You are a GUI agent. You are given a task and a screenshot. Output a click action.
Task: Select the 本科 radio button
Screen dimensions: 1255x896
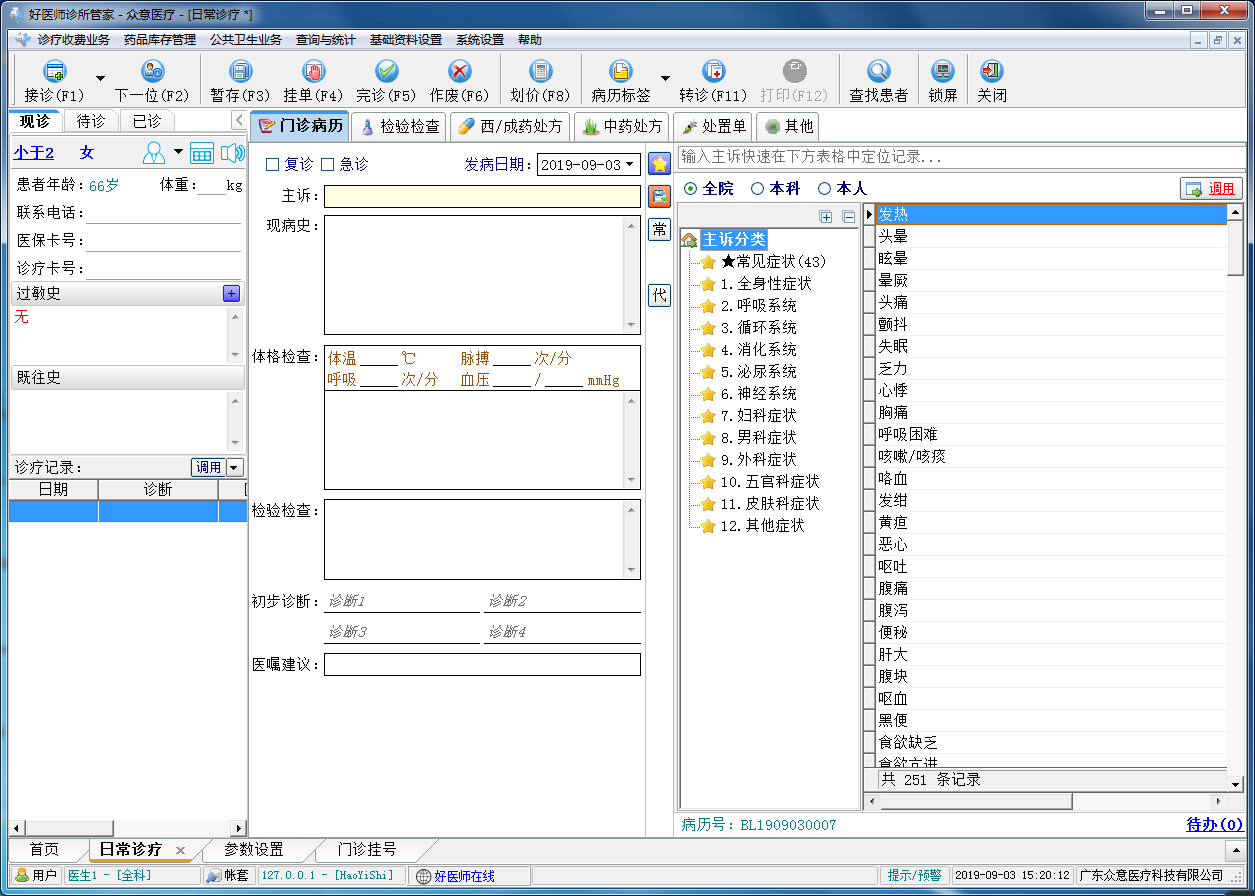(758, 188)
